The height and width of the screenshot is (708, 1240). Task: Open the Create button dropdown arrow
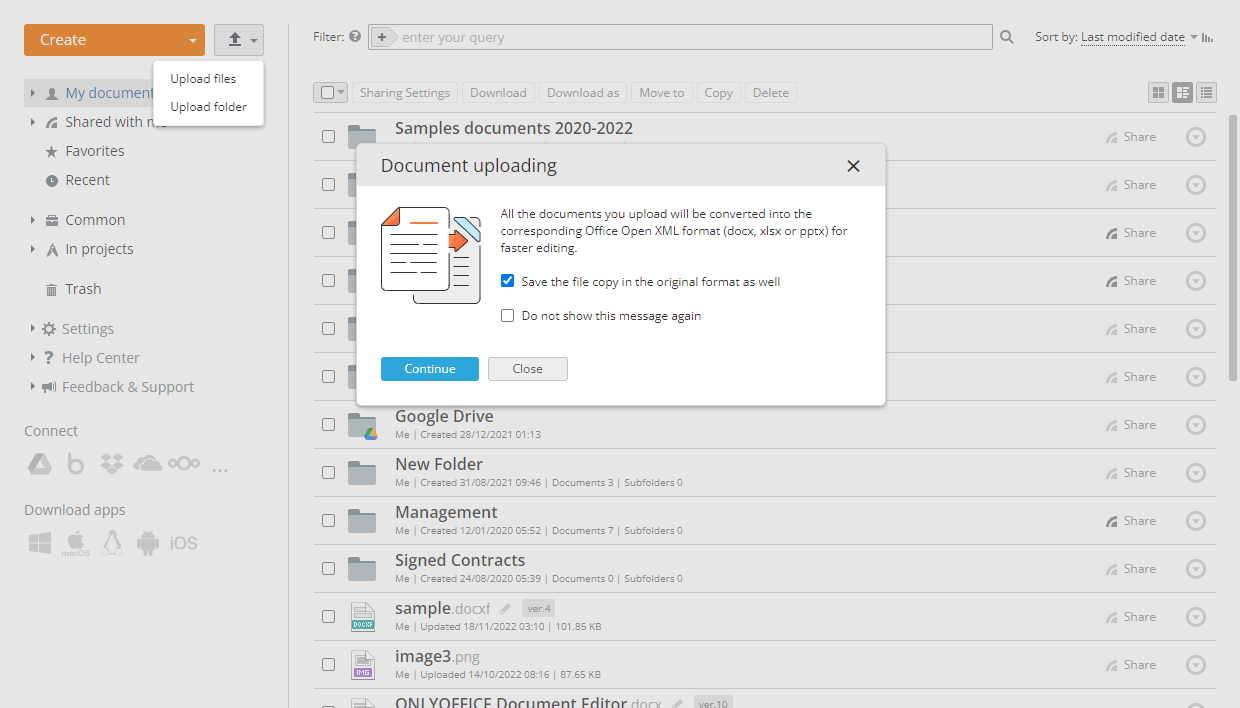[191, 40]
